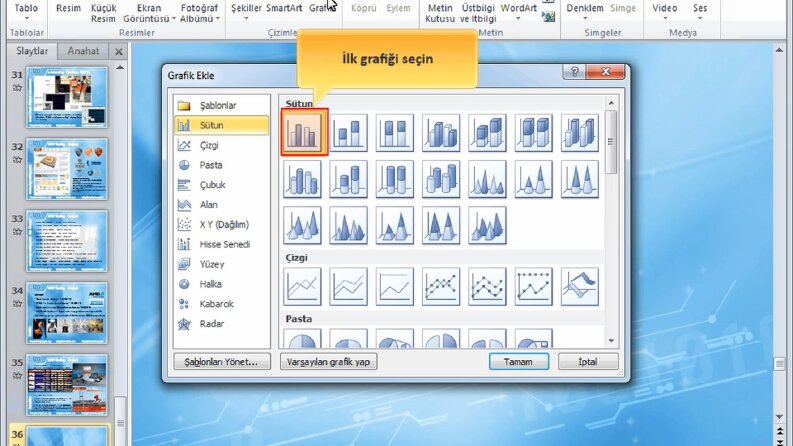This screenshot has height=446, width=793.
Task: Choose the 3-D column chart
Action: point(580,132)
